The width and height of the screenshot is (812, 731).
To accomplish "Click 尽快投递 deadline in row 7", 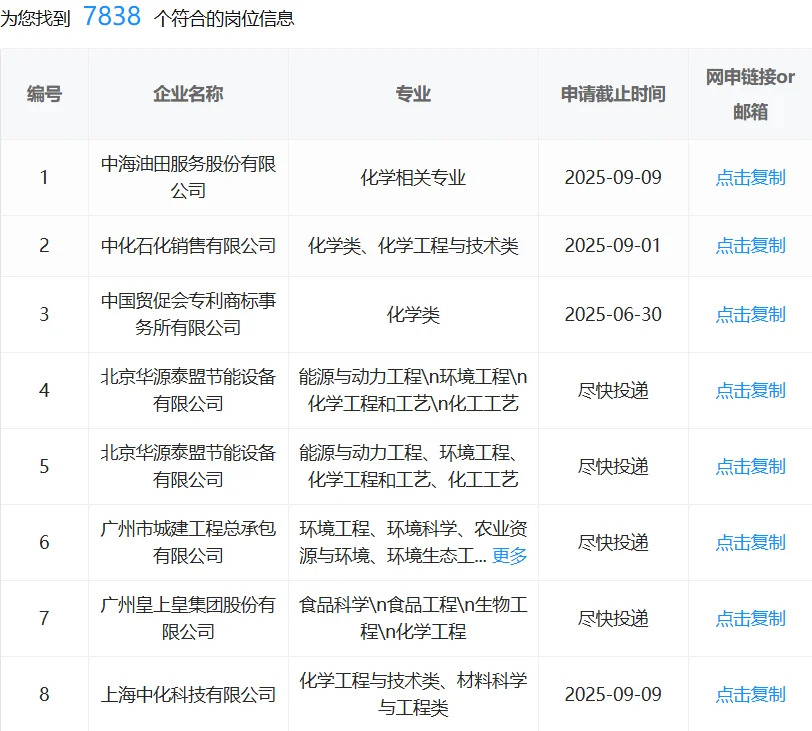I will tap(613, 618).
